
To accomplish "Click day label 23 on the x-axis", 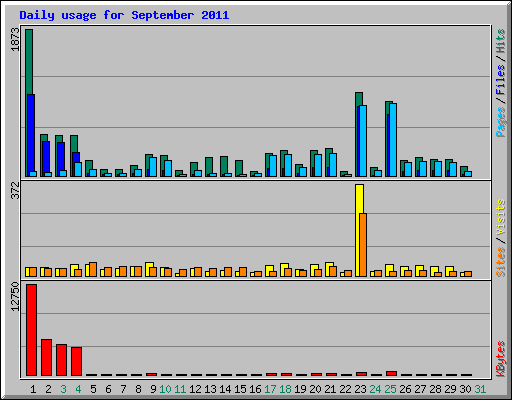I will coord(360,389).
